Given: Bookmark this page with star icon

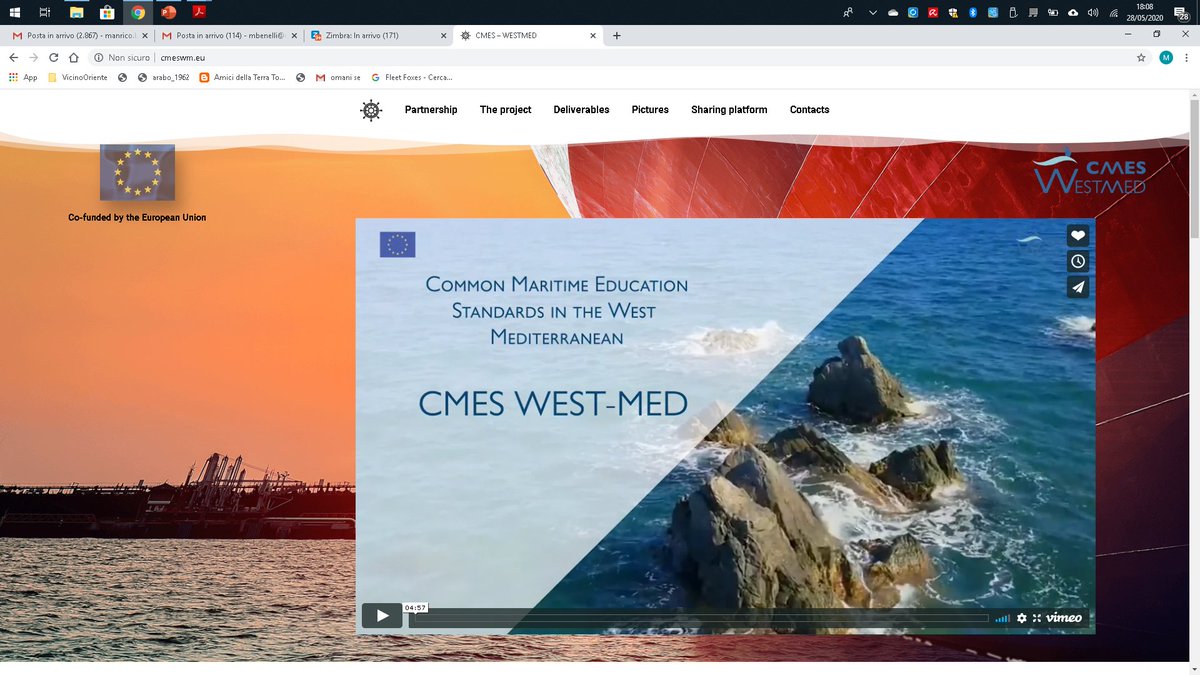Looking at the screenshot, I should (x=1141, y=58).
